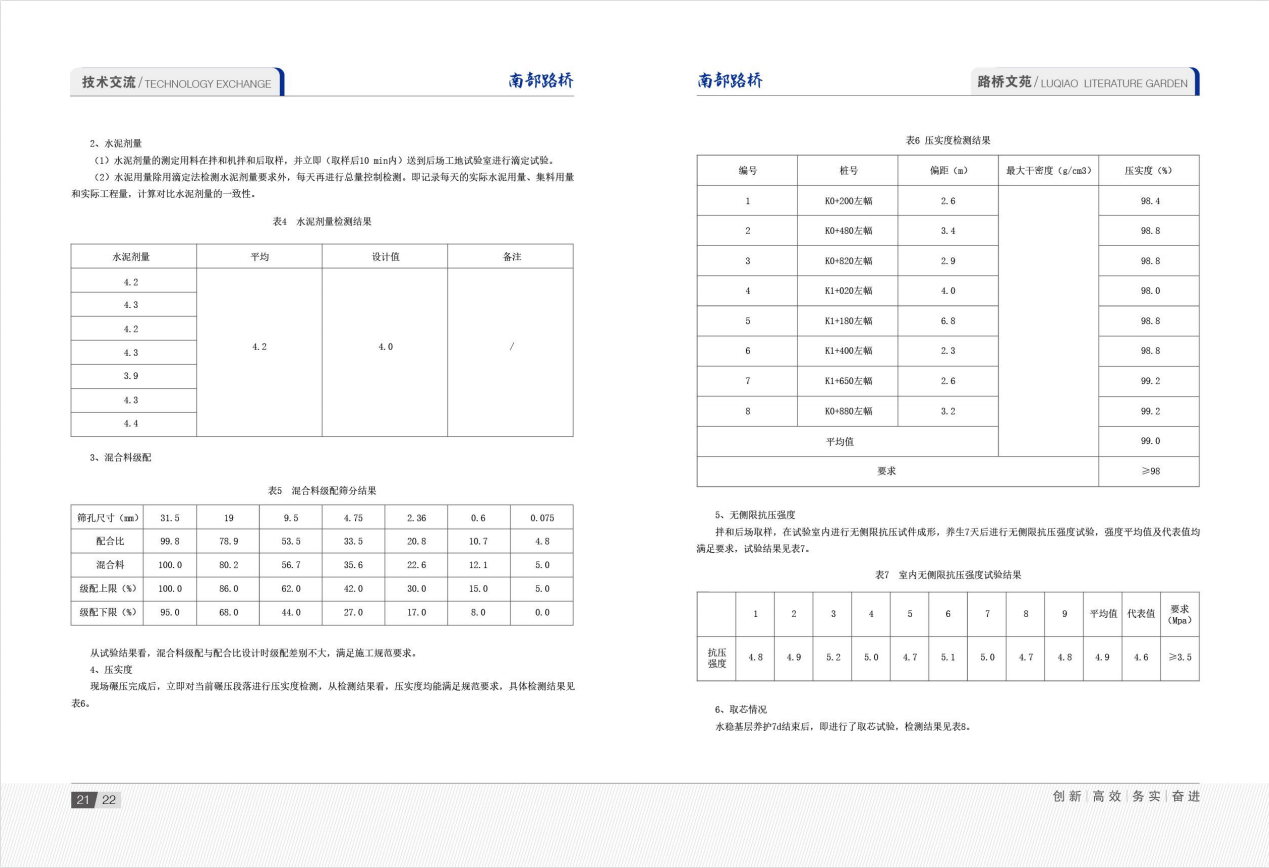The height and width of the screenshot is (868, 1269).
Task: Select the stake number K0+480左幅
Action: [848, 231]
